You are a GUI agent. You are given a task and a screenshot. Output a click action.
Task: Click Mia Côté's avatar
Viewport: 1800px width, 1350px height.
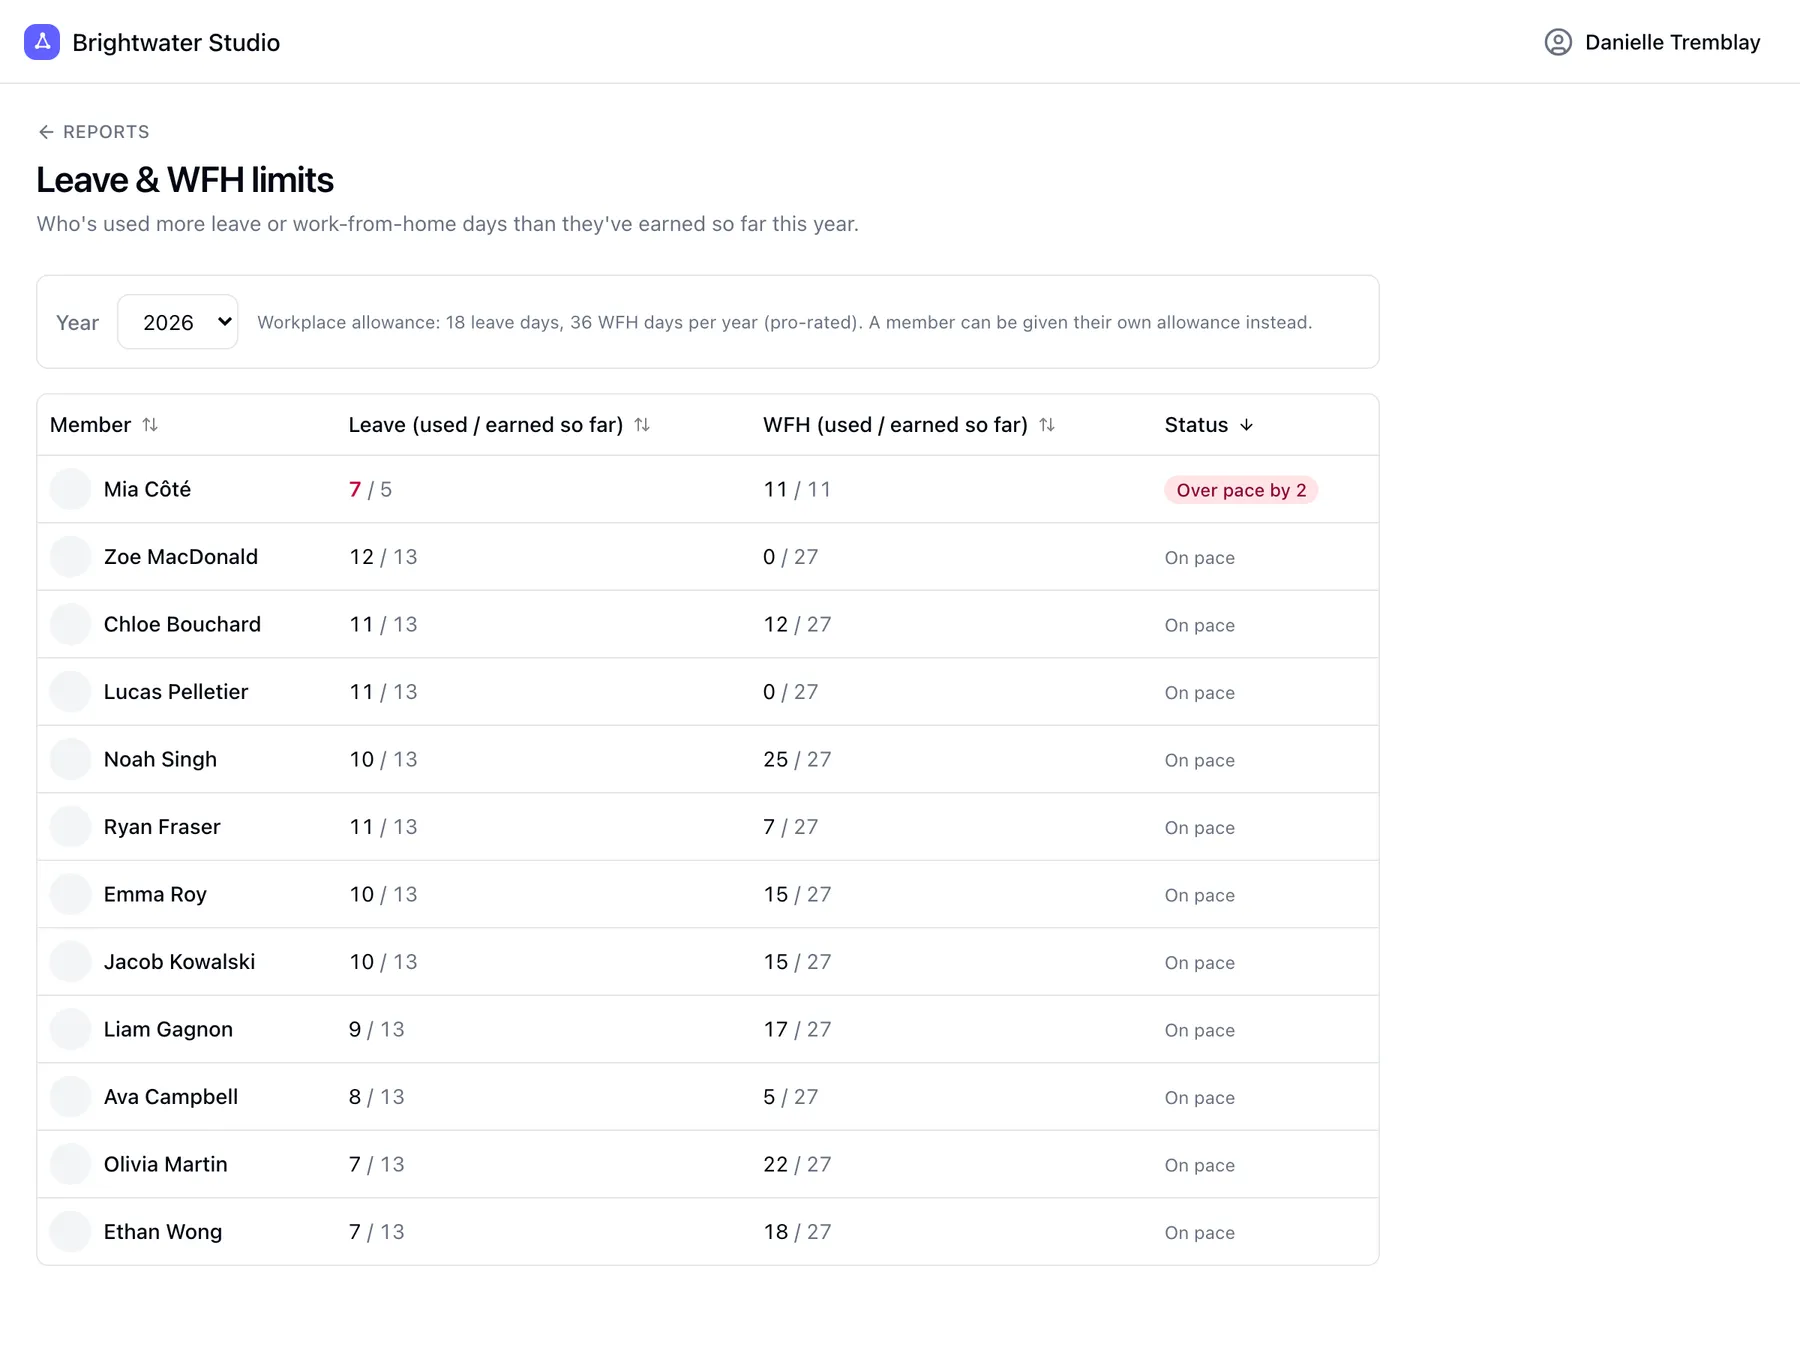(x=71, y=489)
